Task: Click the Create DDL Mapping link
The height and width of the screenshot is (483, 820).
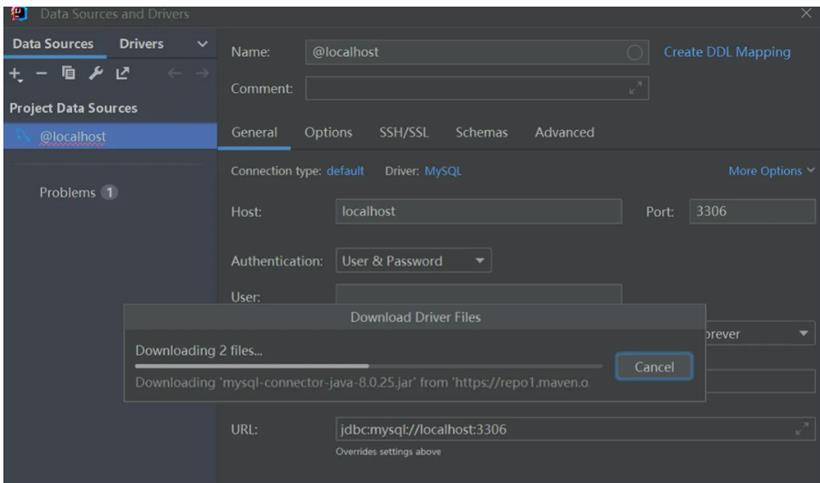Action: pyautogui.click(x=727, y=52)
